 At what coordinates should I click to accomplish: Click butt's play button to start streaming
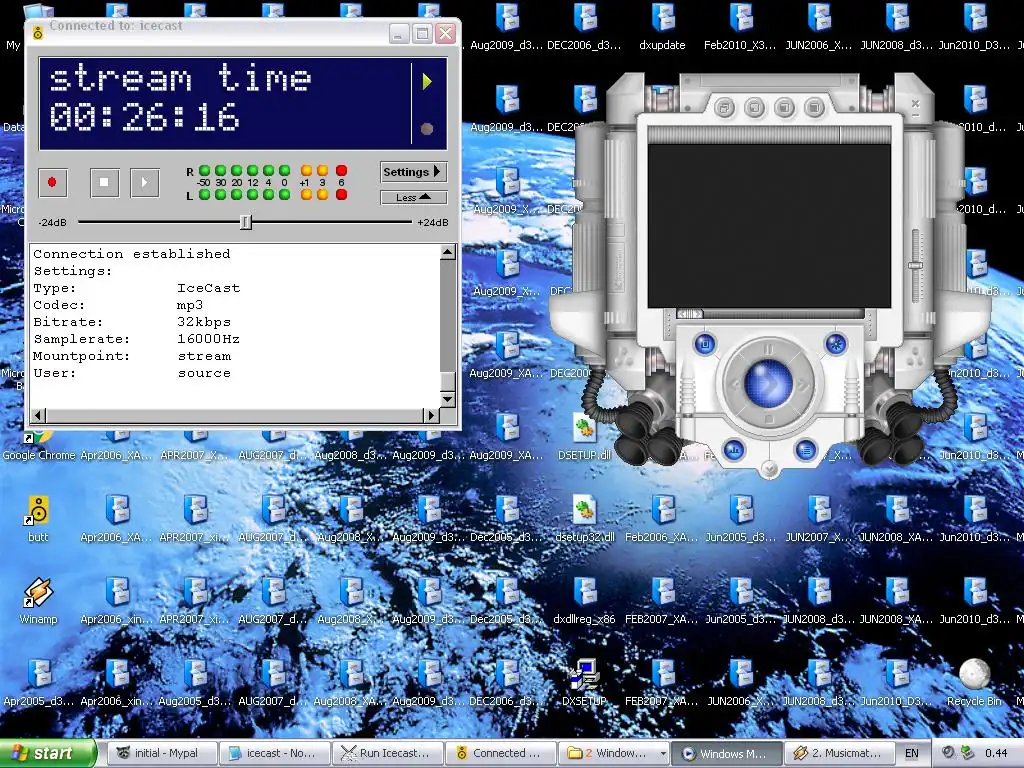145,182
